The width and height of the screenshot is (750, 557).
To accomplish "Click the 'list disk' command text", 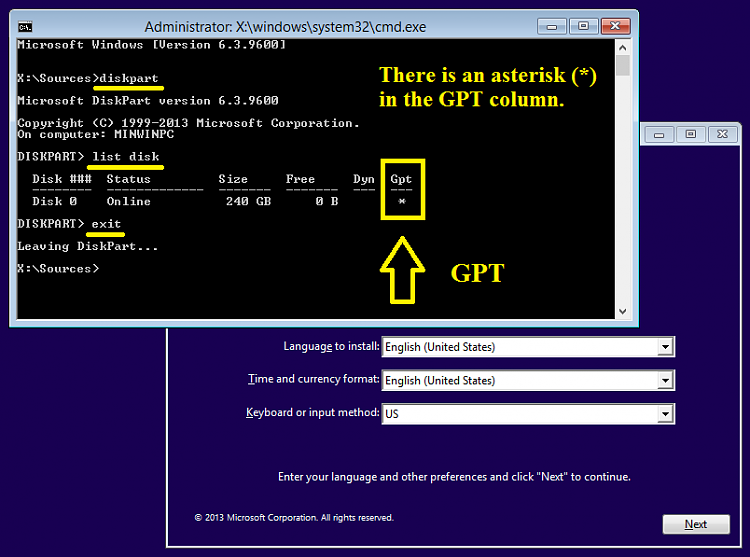I will coord(126,157).
